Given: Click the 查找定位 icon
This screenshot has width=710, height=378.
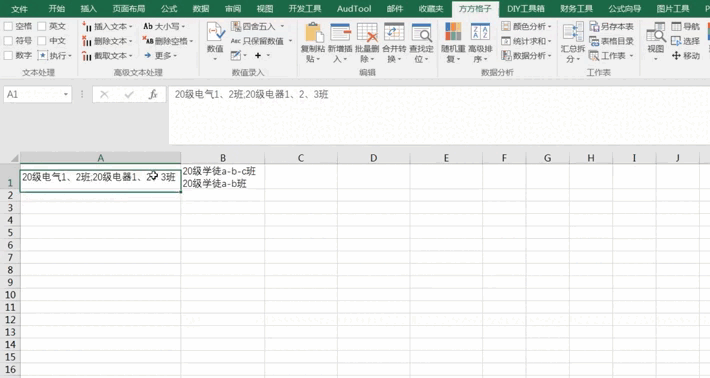Looking at the screenshot, I should click(x=422, y=33).
